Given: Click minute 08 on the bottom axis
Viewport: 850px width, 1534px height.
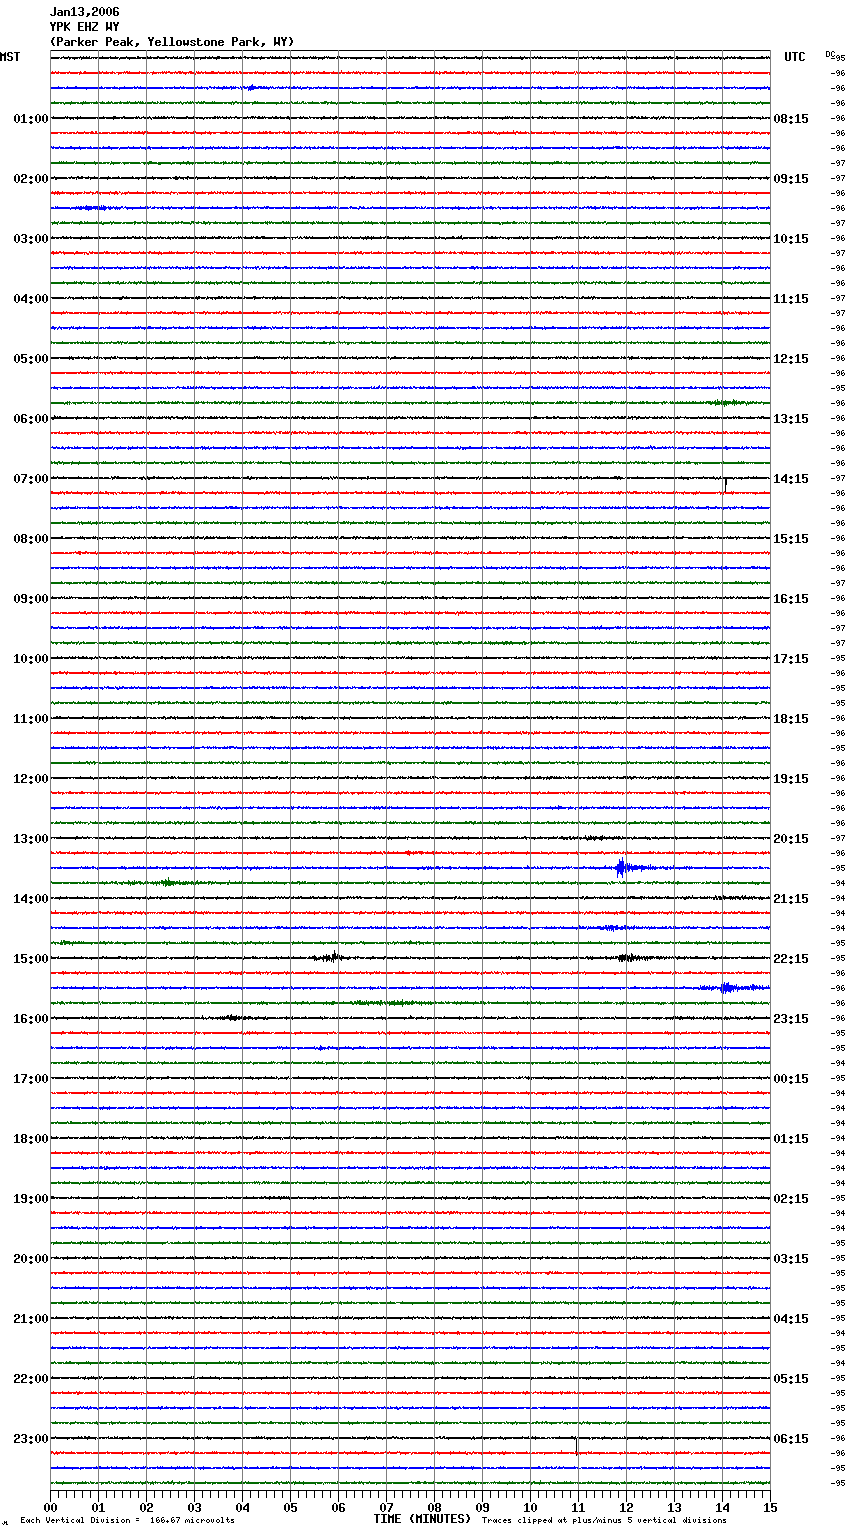Looking at the screenshot, I should pos(434,1507).
